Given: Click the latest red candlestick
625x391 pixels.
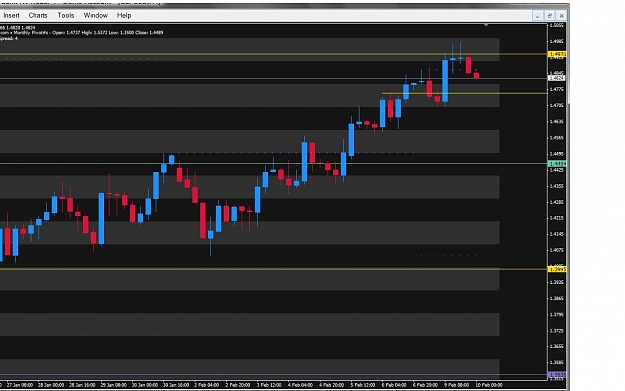Looking at the screenshot, I should 476,75.
